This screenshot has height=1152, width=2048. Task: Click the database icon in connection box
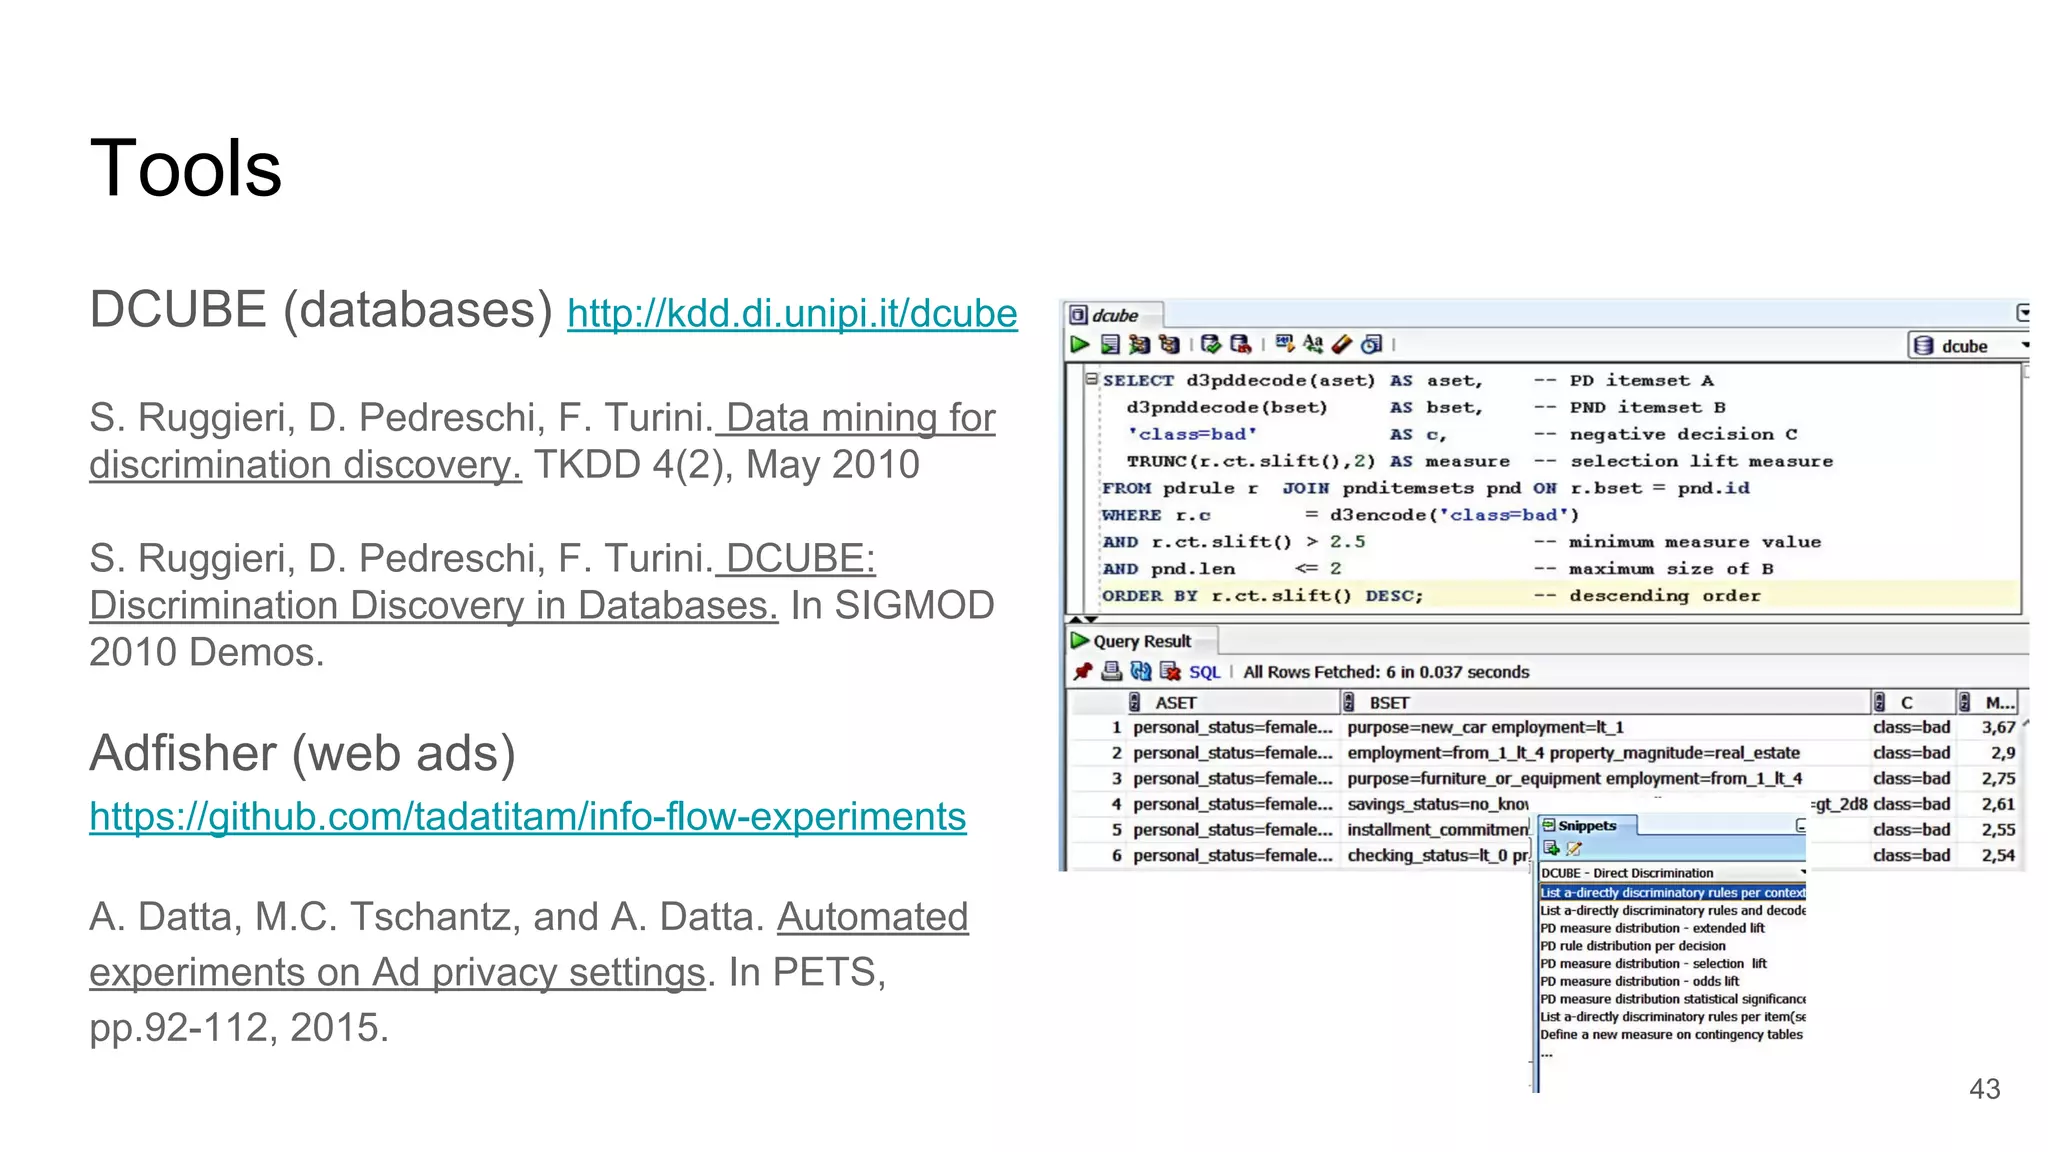tap(1923, 346)
